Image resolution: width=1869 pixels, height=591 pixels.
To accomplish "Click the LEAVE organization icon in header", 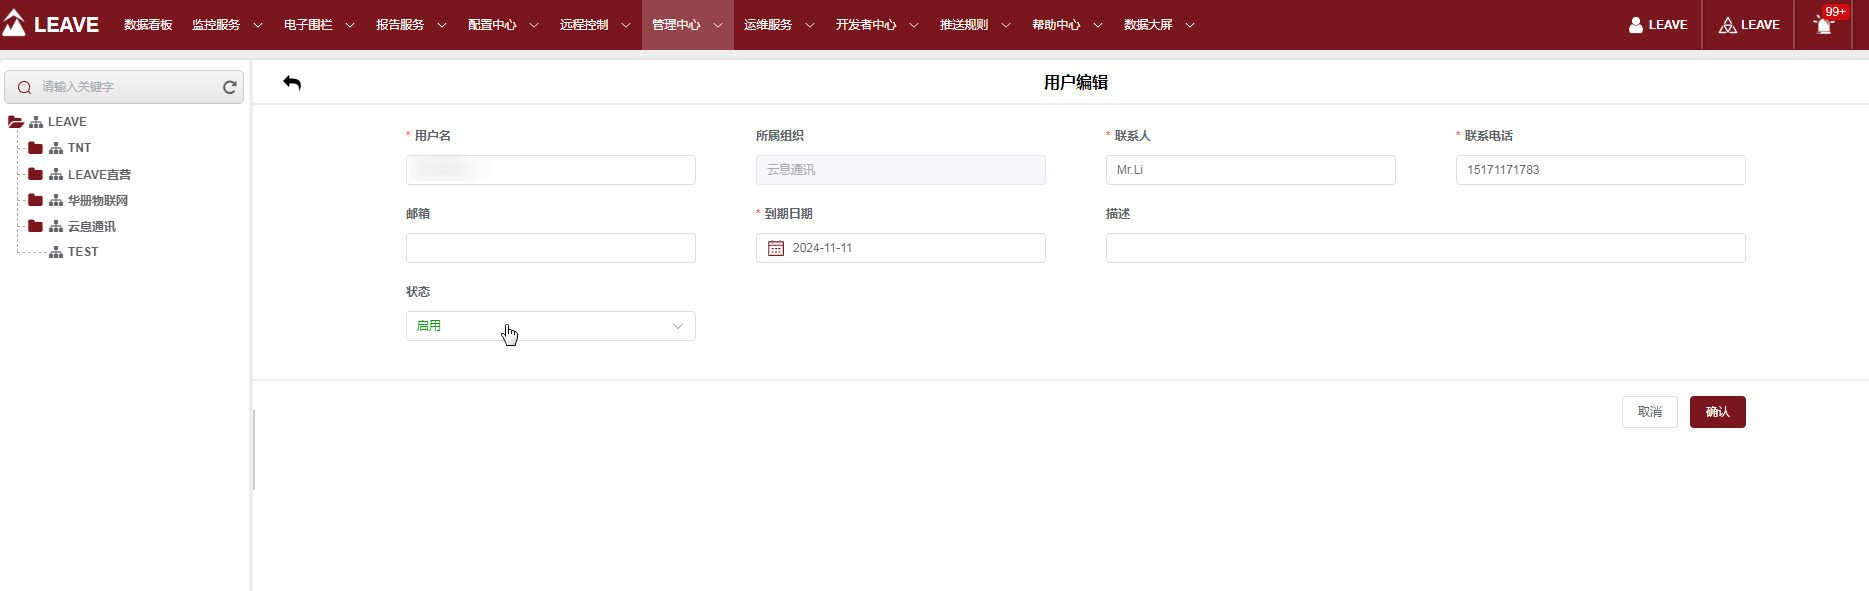I will pyautogui.click(x=1727, y=25).
